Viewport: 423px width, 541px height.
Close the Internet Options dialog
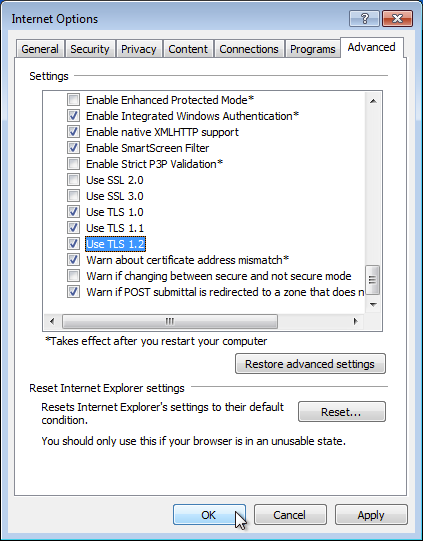pyautogui.click(x=397, y=19)
